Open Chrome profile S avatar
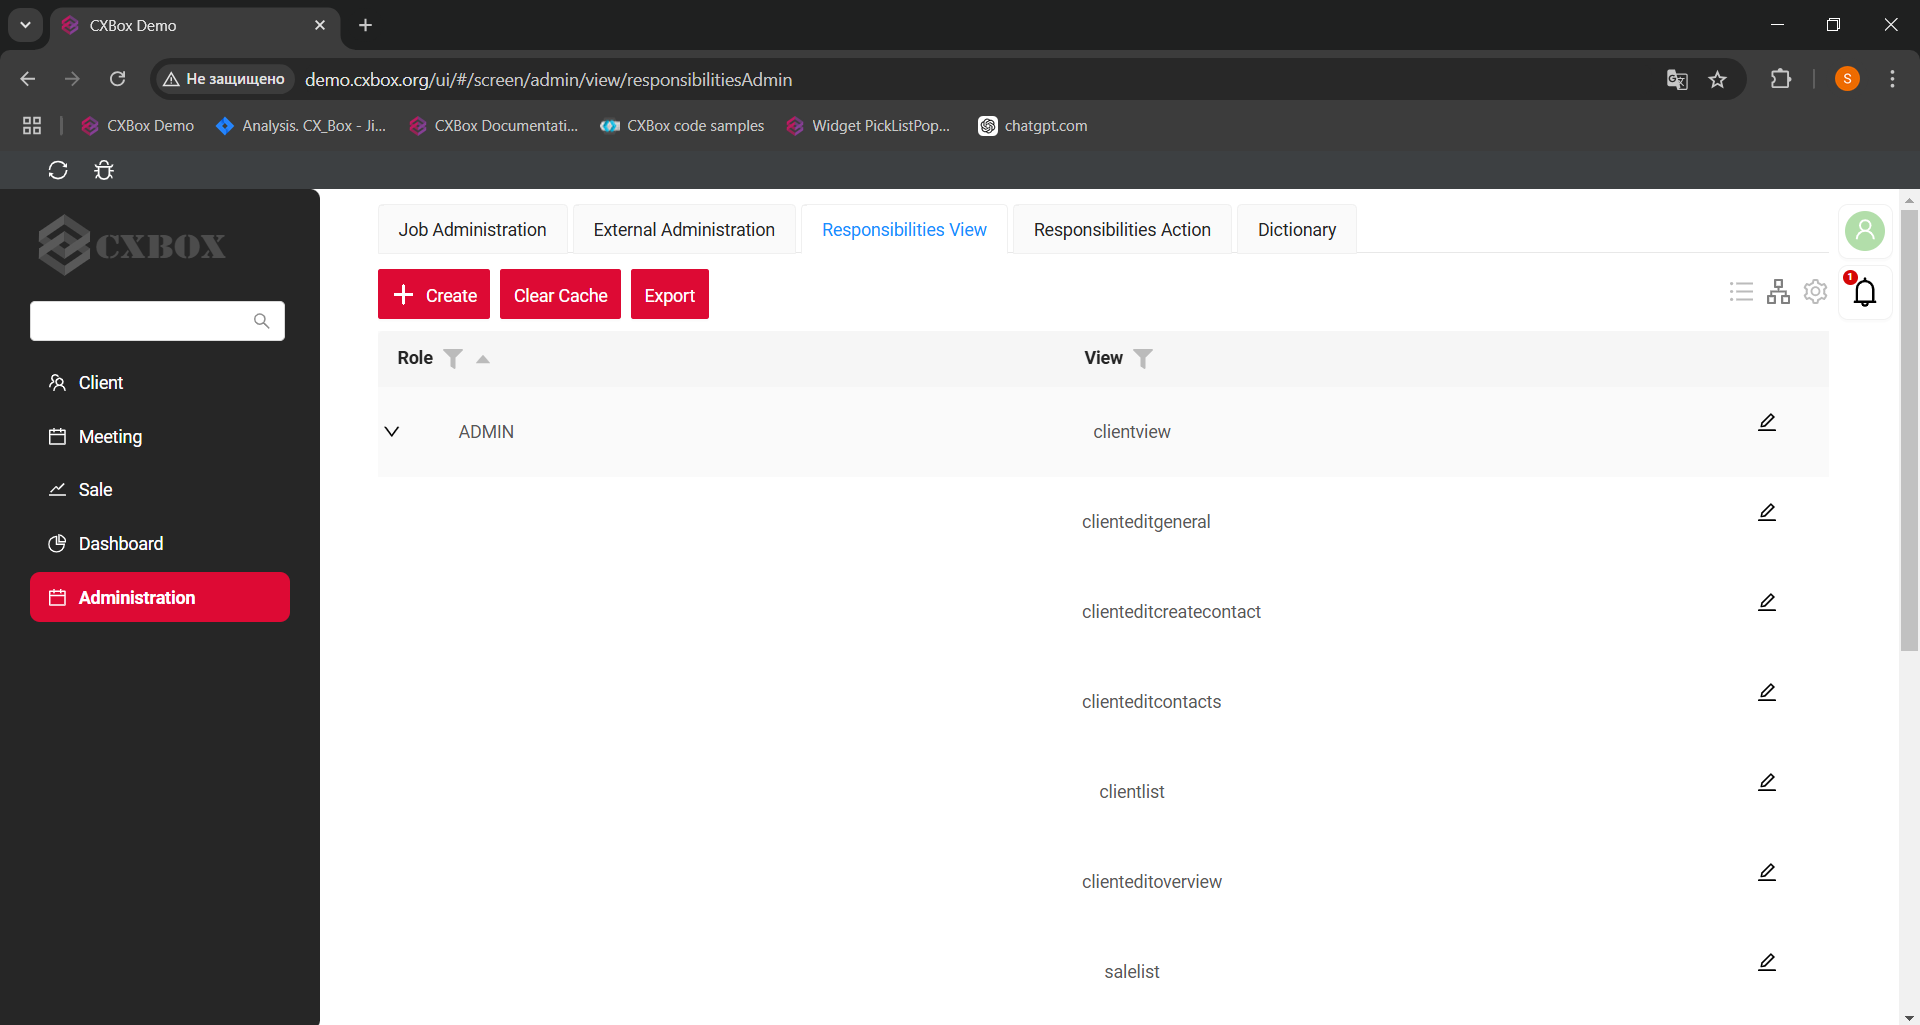This screenshot has height=1025, width=1920. (1847, 79)
